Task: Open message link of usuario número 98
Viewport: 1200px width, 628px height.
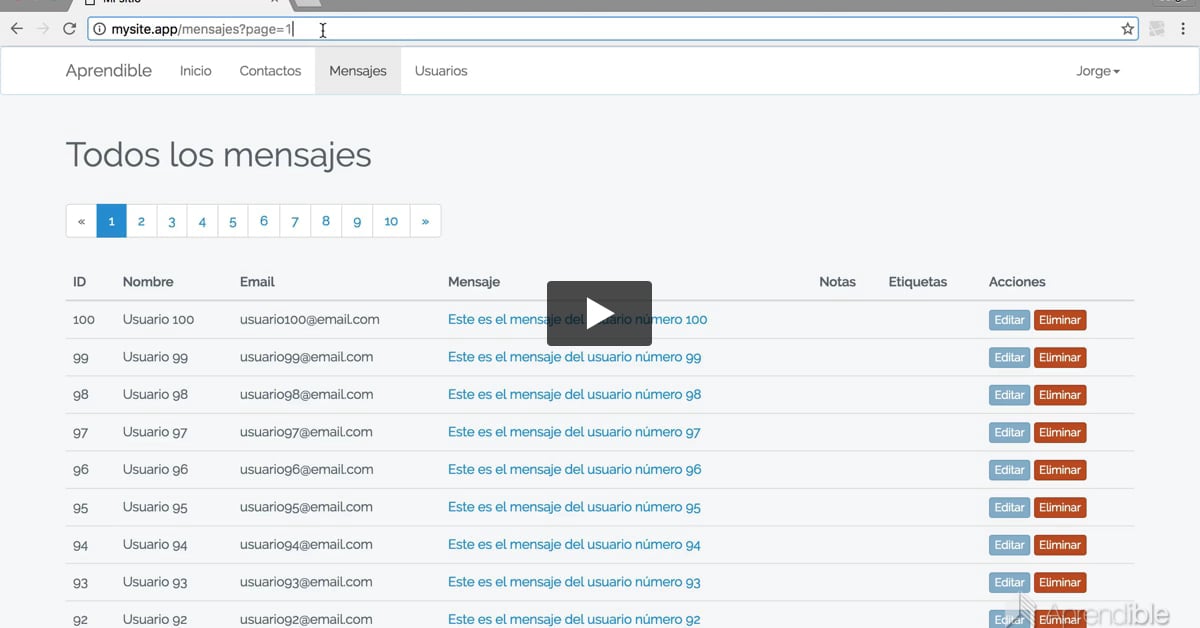Action: [574, 394]
